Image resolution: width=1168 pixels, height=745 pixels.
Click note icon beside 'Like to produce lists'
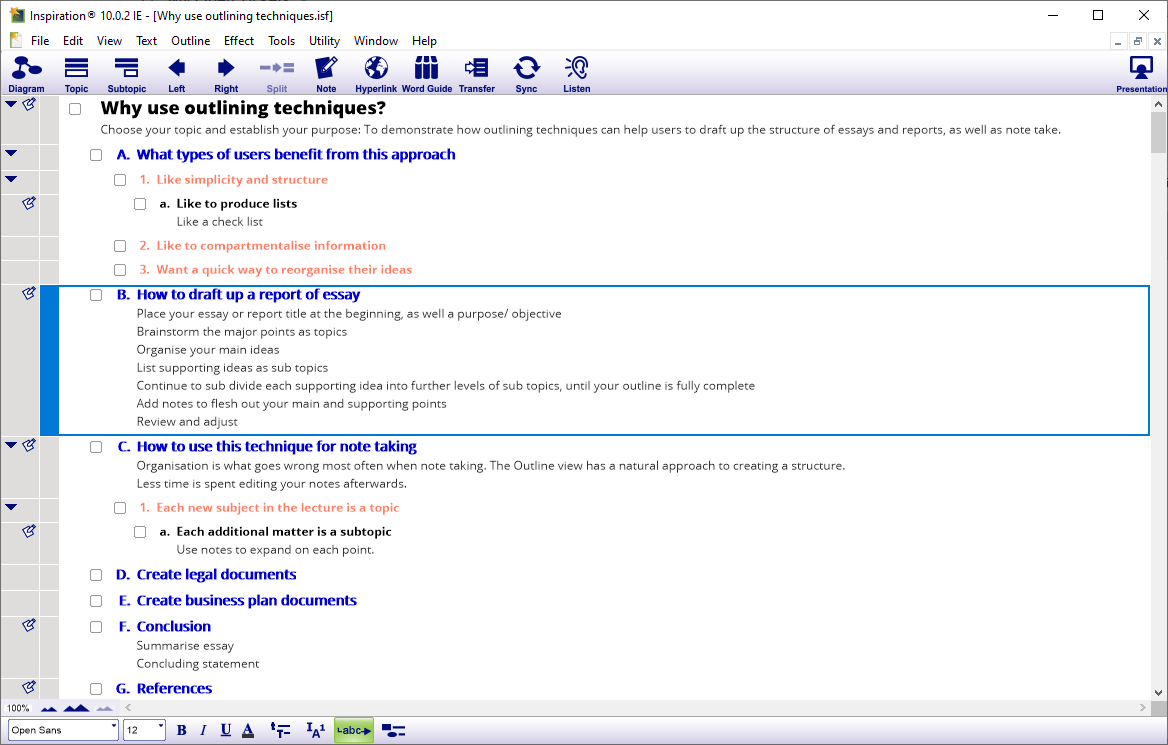29,203
